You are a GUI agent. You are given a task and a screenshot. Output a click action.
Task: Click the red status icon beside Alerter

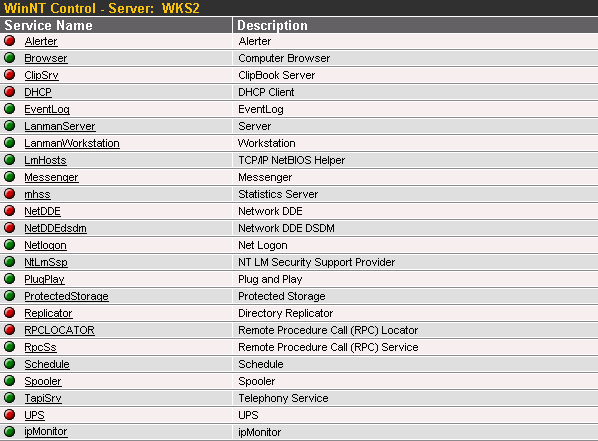click(10, 40)
